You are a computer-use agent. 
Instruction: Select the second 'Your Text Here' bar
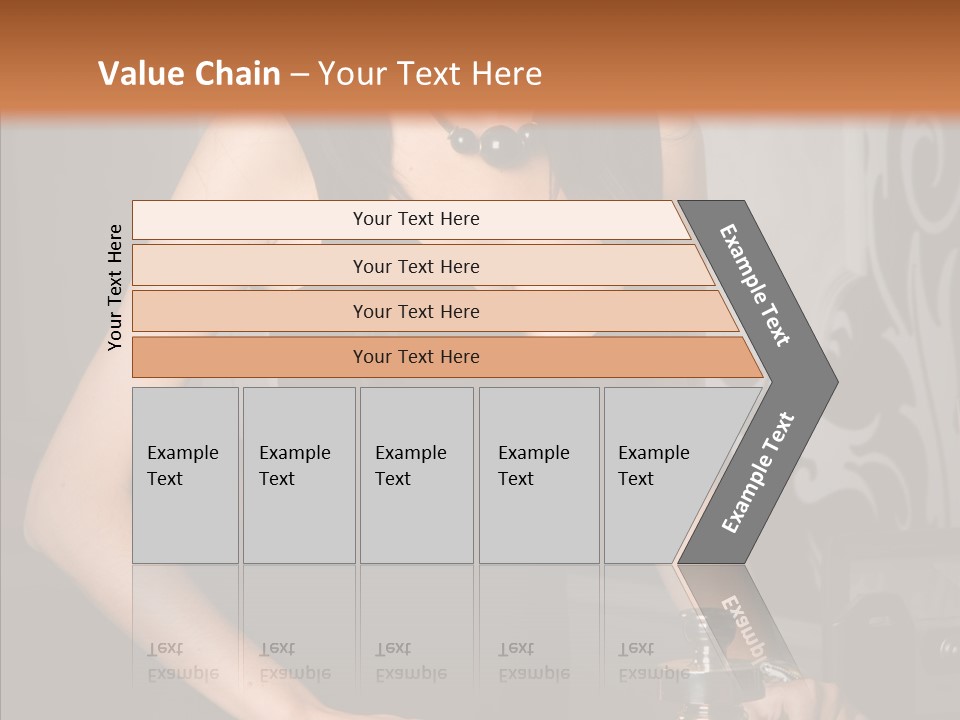tap(422, 266)
